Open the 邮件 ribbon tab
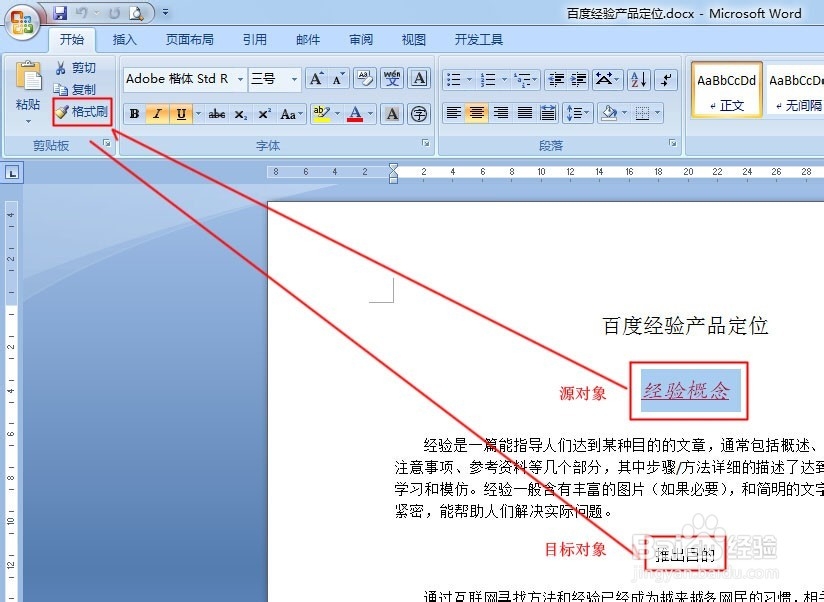 308,39
